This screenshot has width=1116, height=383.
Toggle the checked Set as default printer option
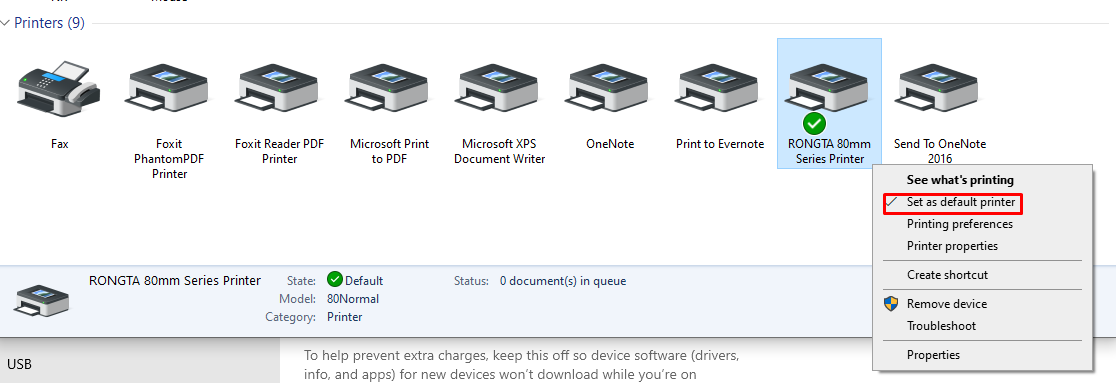[x=953, y=202]
